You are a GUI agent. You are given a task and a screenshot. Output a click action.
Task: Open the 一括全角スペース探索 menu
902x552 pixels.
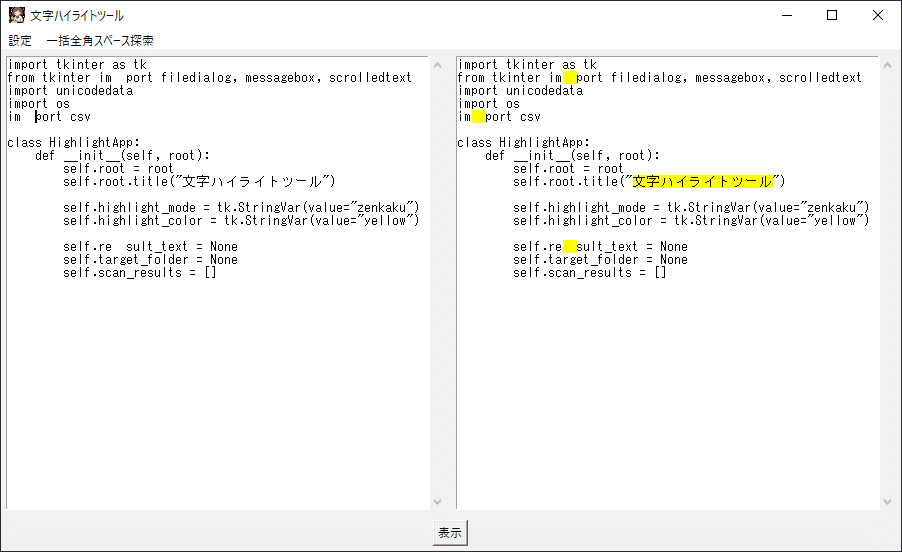pyautogui.click(x=100, y=41)
